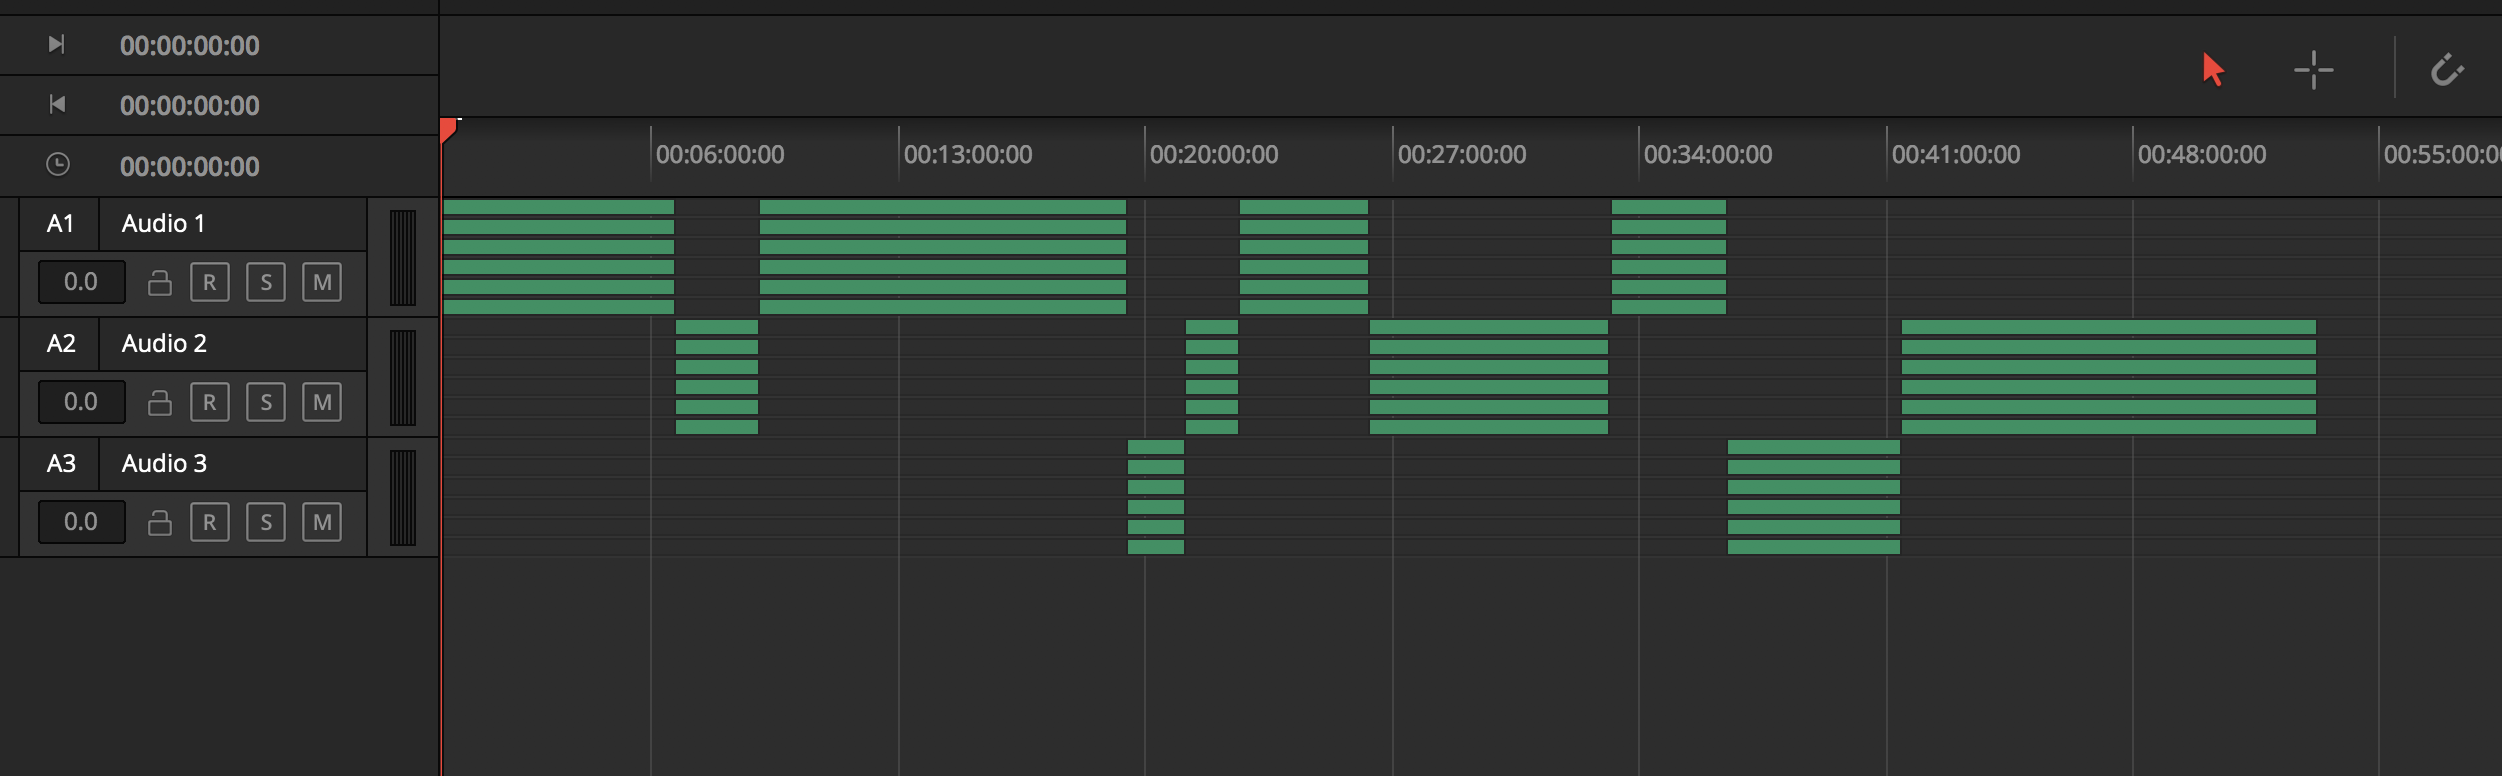Click the 00:27:00:00 ruler mark

pyautogui.click(x=1461, y=154)
